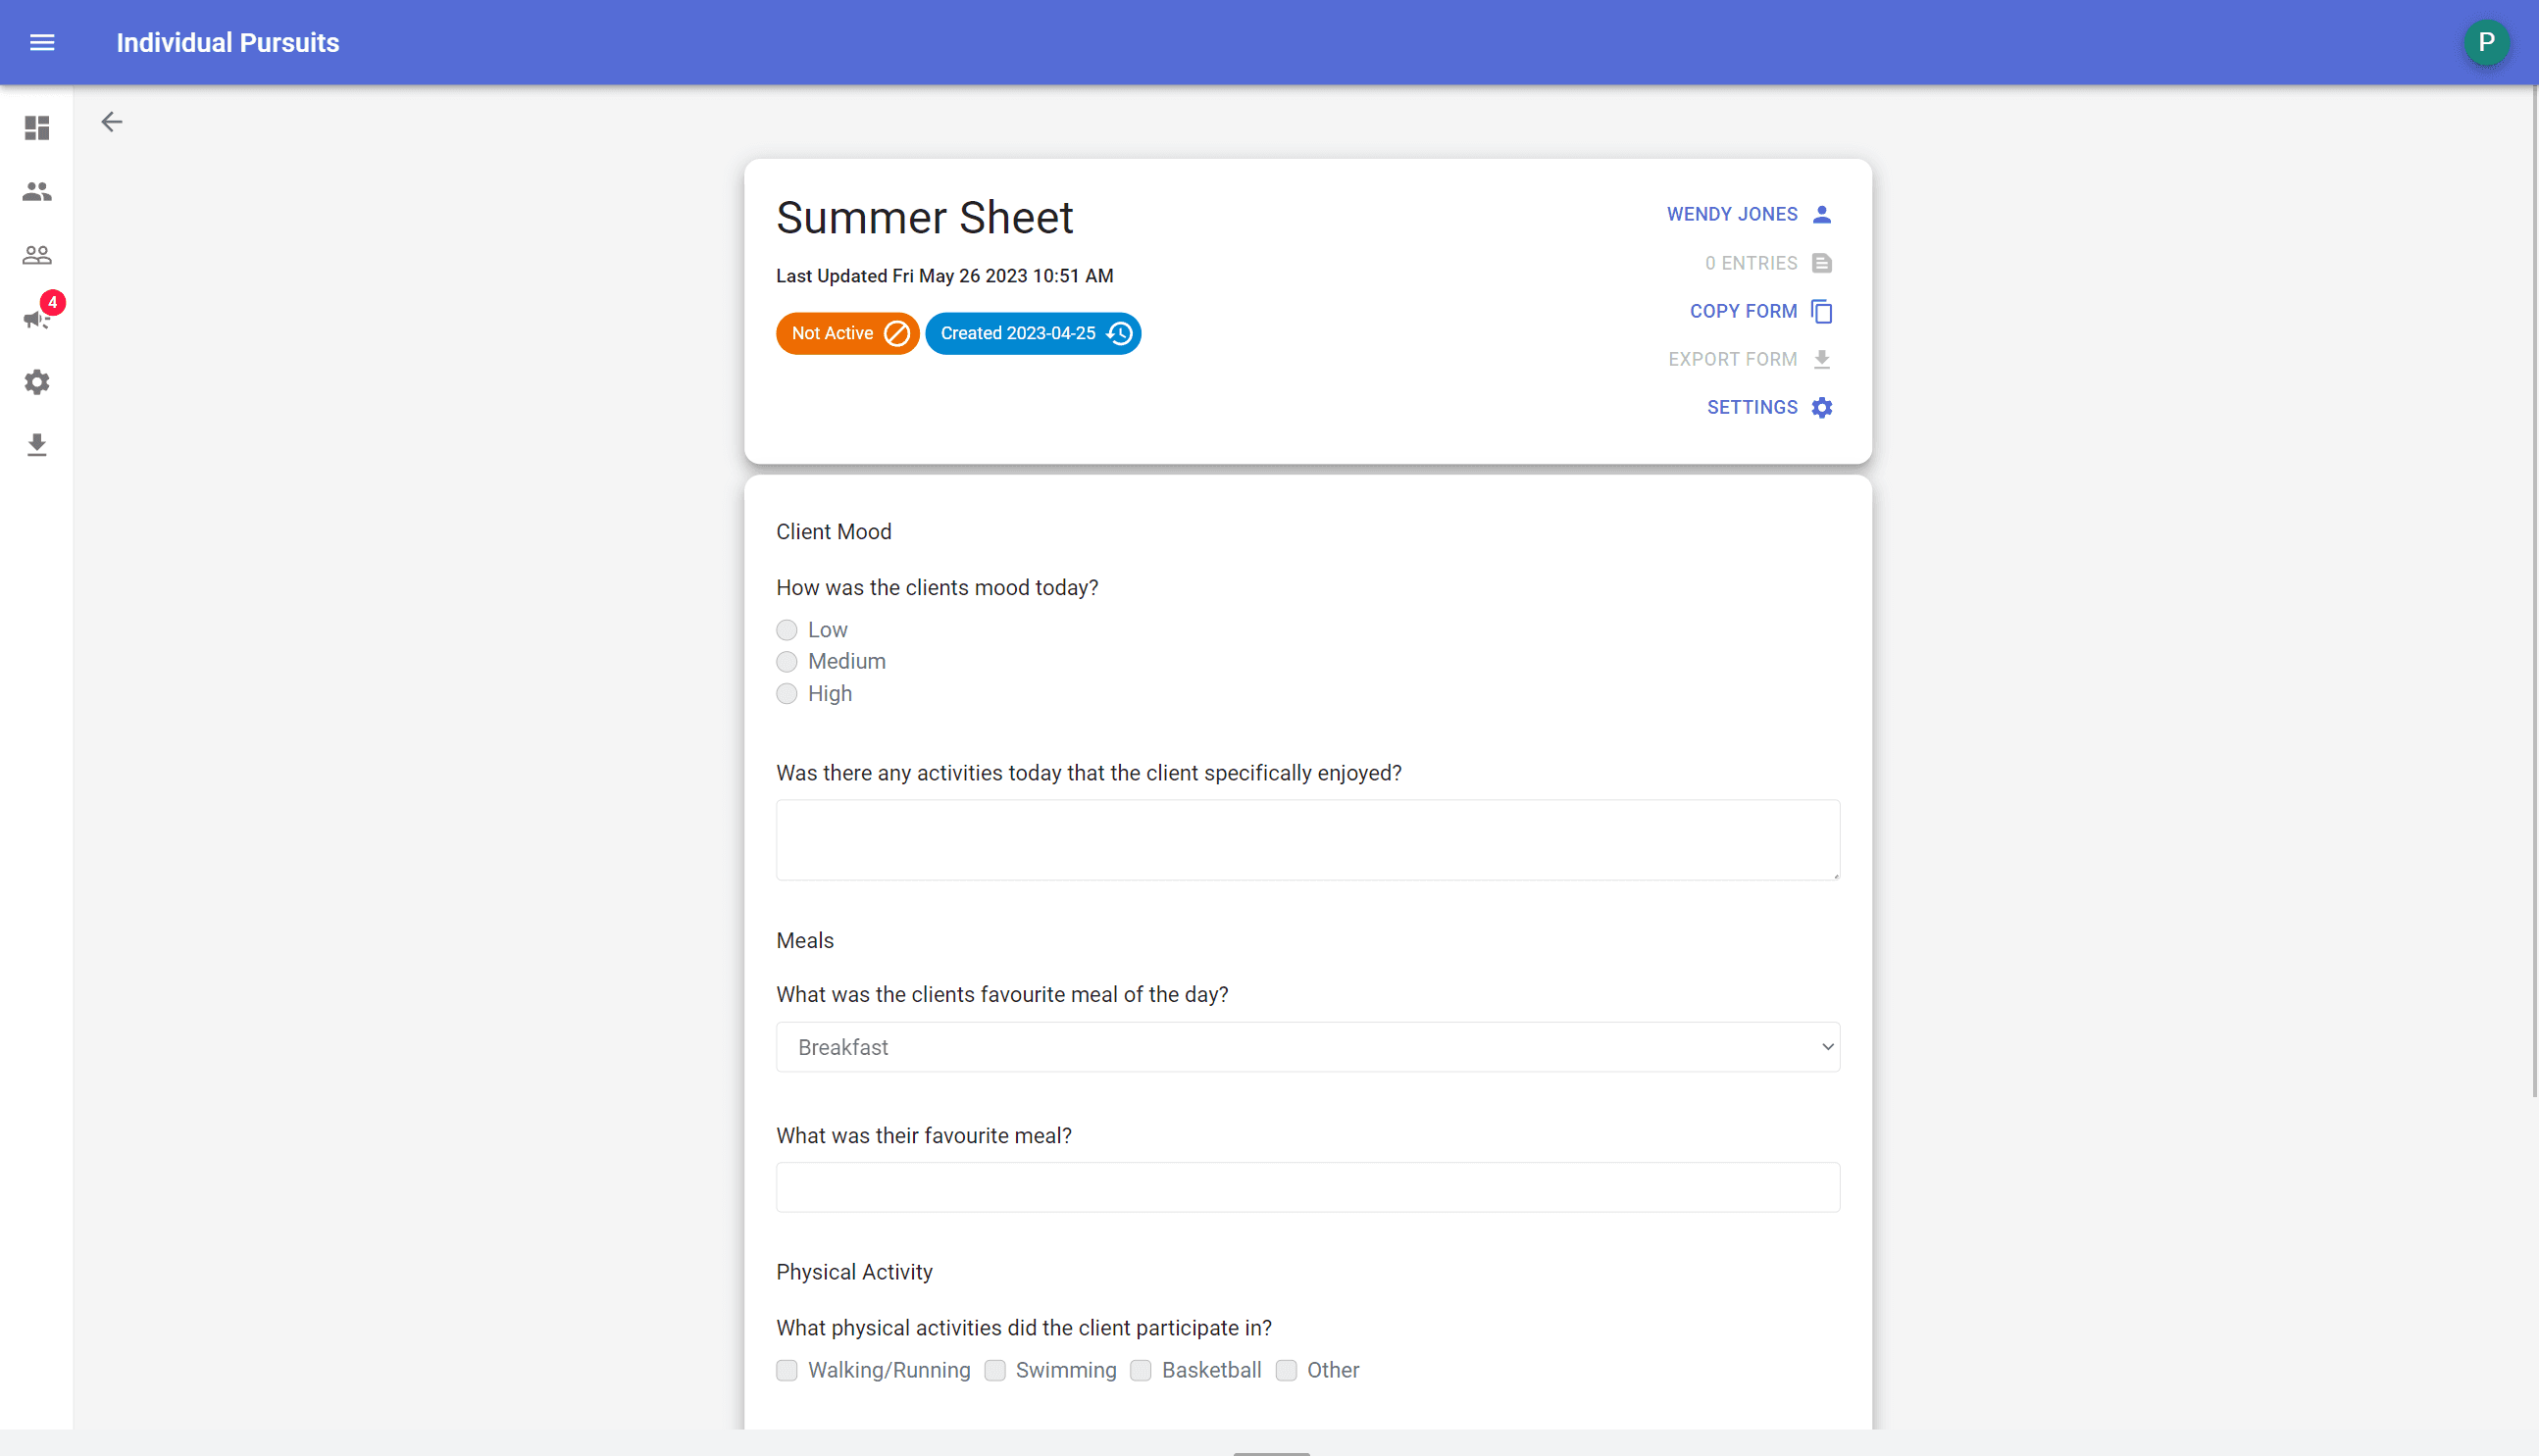Select the High mood radio button
Viewport: 2539px width, 1456px height.
(787, 694)
